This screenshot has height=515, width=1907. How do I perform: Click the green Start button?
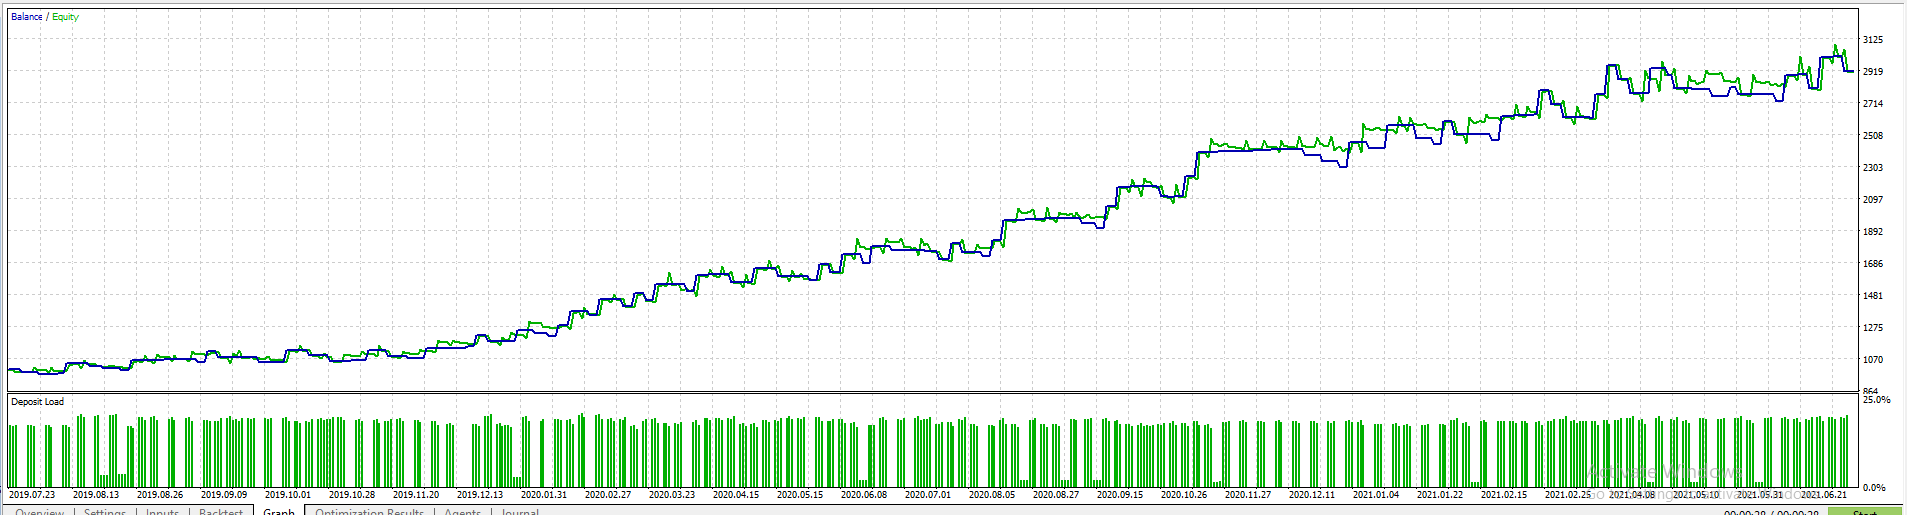pos(1865,512)
